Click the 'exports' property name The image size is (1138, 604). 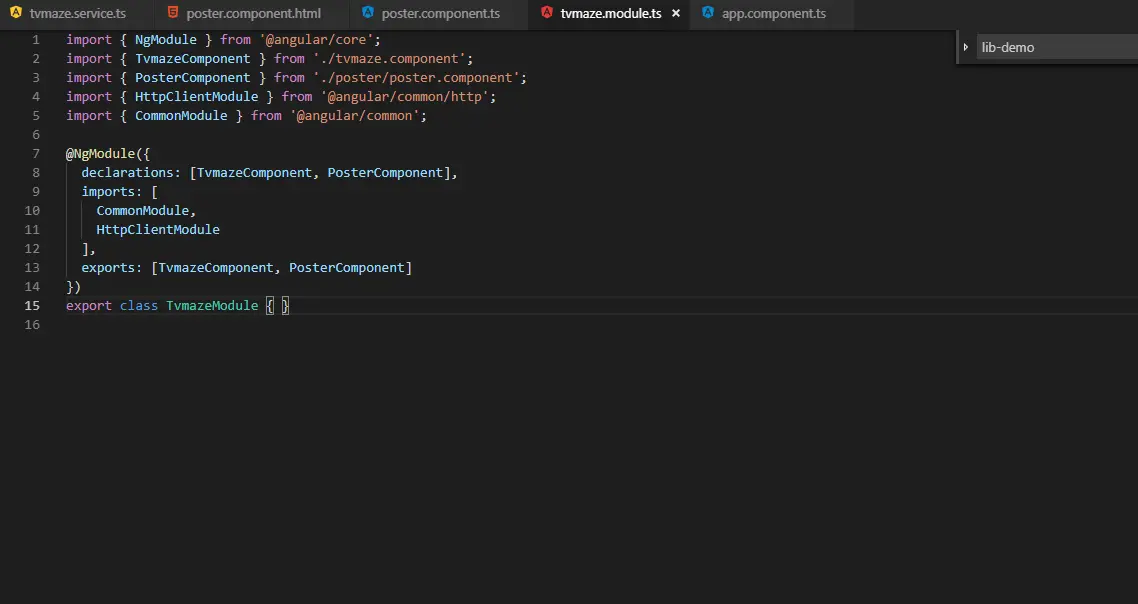(108, 268)
